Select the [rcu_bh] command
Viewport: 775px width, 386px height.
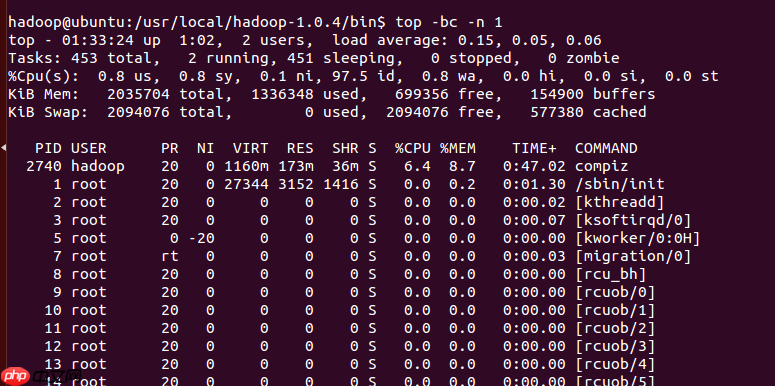point(610,274)
